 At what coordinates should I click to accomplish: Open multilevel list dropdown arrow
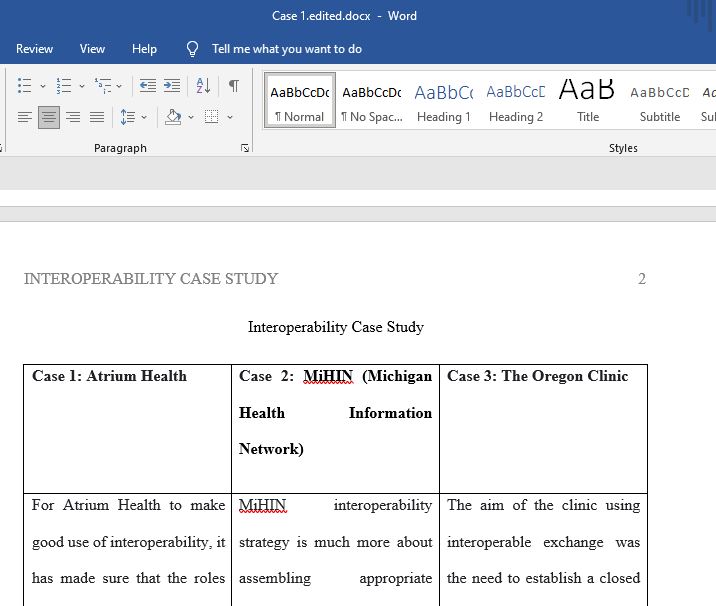pyautogui.click(x=119, y=85)
